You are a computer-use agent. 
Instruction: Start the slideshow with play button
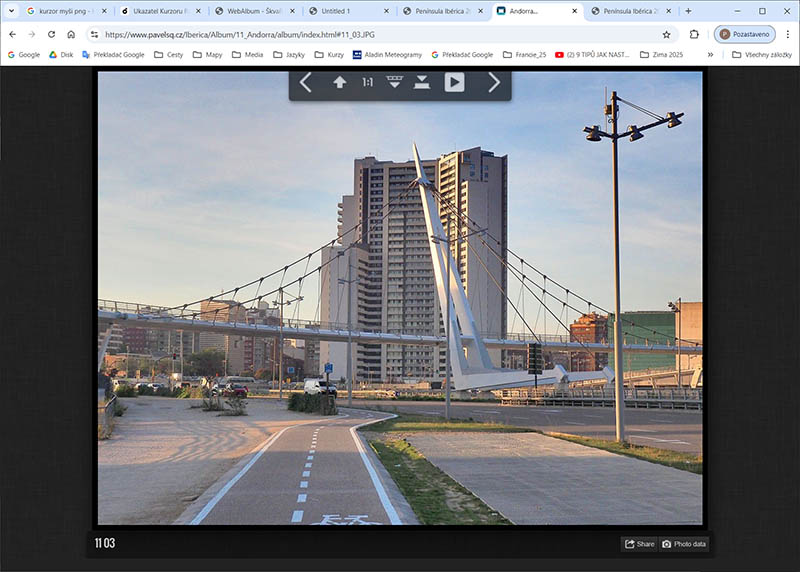pos(454,83)
